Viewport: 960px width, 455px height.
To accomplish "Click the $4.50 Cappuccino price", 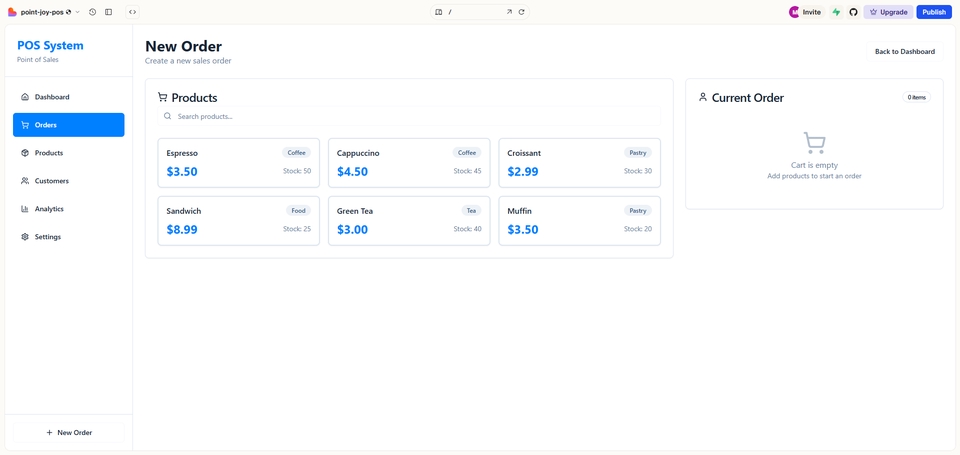I will coord(353,171).
